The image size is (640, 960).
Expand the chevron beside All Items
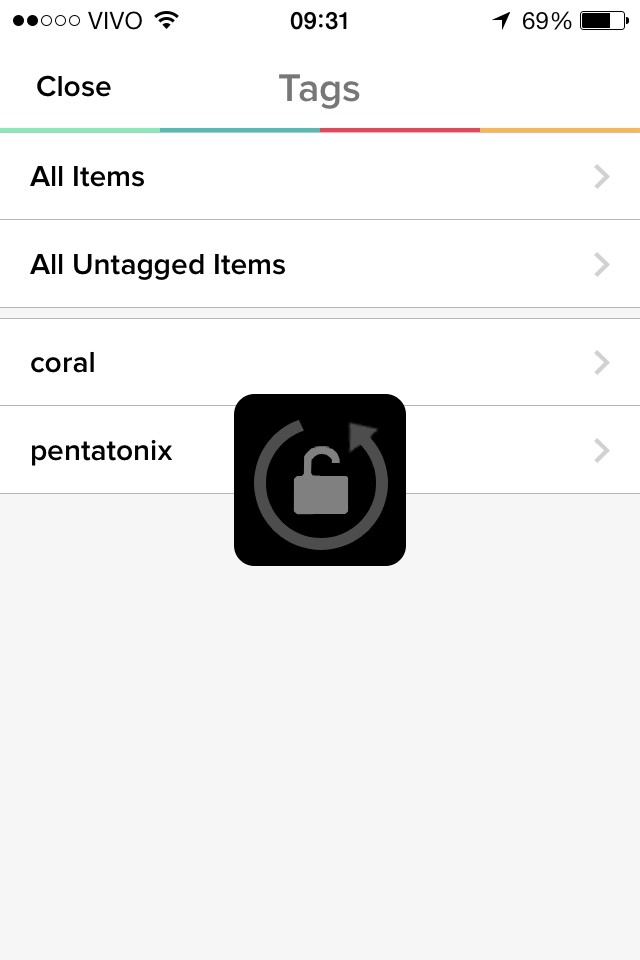[x=601, y=177]
